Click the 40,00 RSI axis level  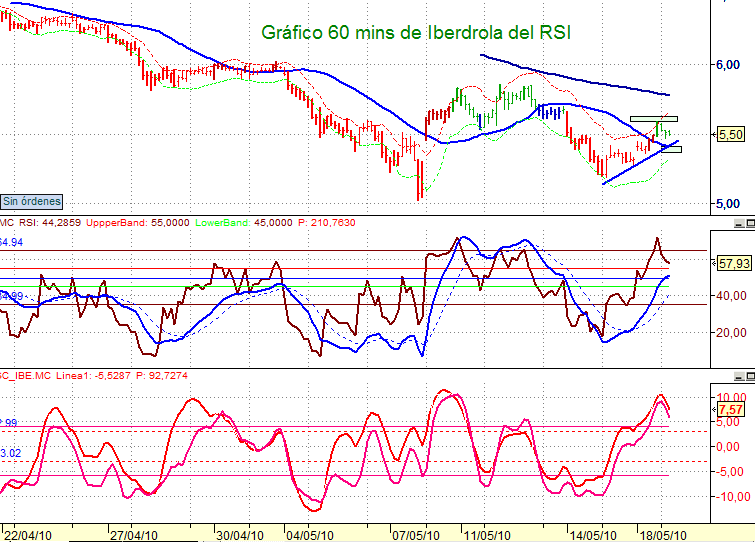pos(731,296)
